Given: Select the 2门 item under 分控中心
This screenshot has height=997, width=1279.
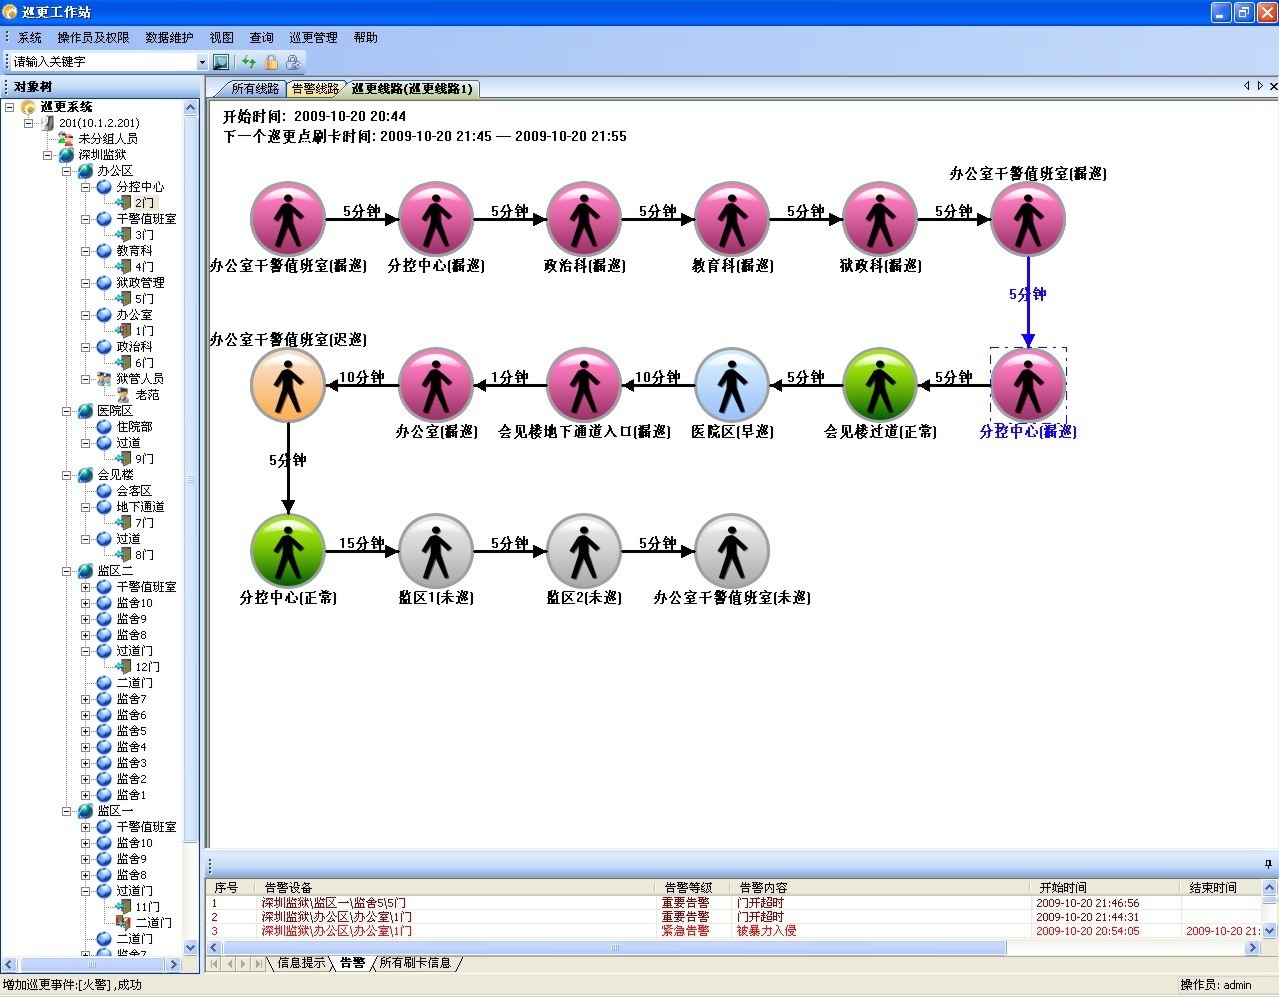Looking at the screenshot, I should pyautogui.click(x=145, y=203).
